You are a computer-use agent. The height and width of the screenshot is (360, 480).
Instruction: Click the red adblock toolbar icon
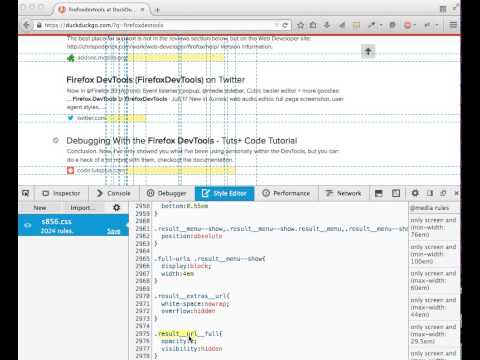pos(407,25)
